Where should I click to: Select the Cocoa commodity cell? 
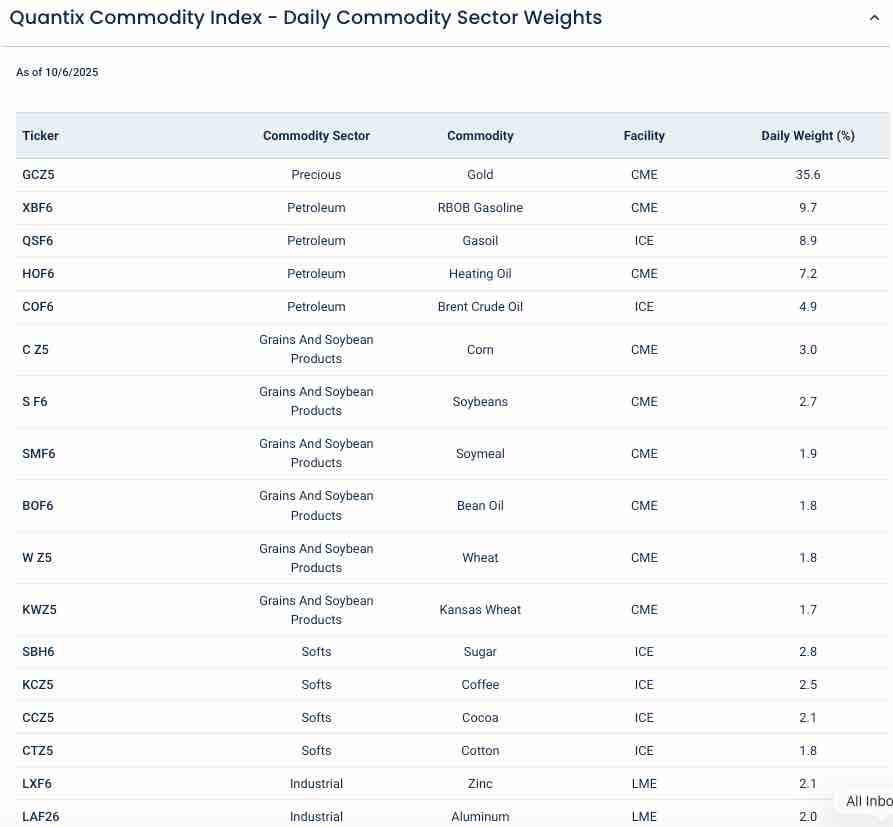pos(480,718)
